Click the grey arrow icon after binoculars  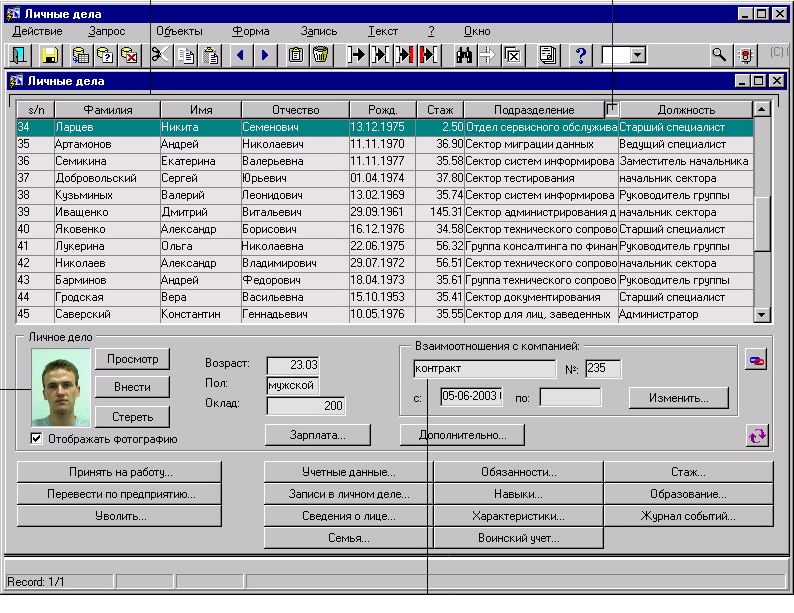[x=488, y=55]
